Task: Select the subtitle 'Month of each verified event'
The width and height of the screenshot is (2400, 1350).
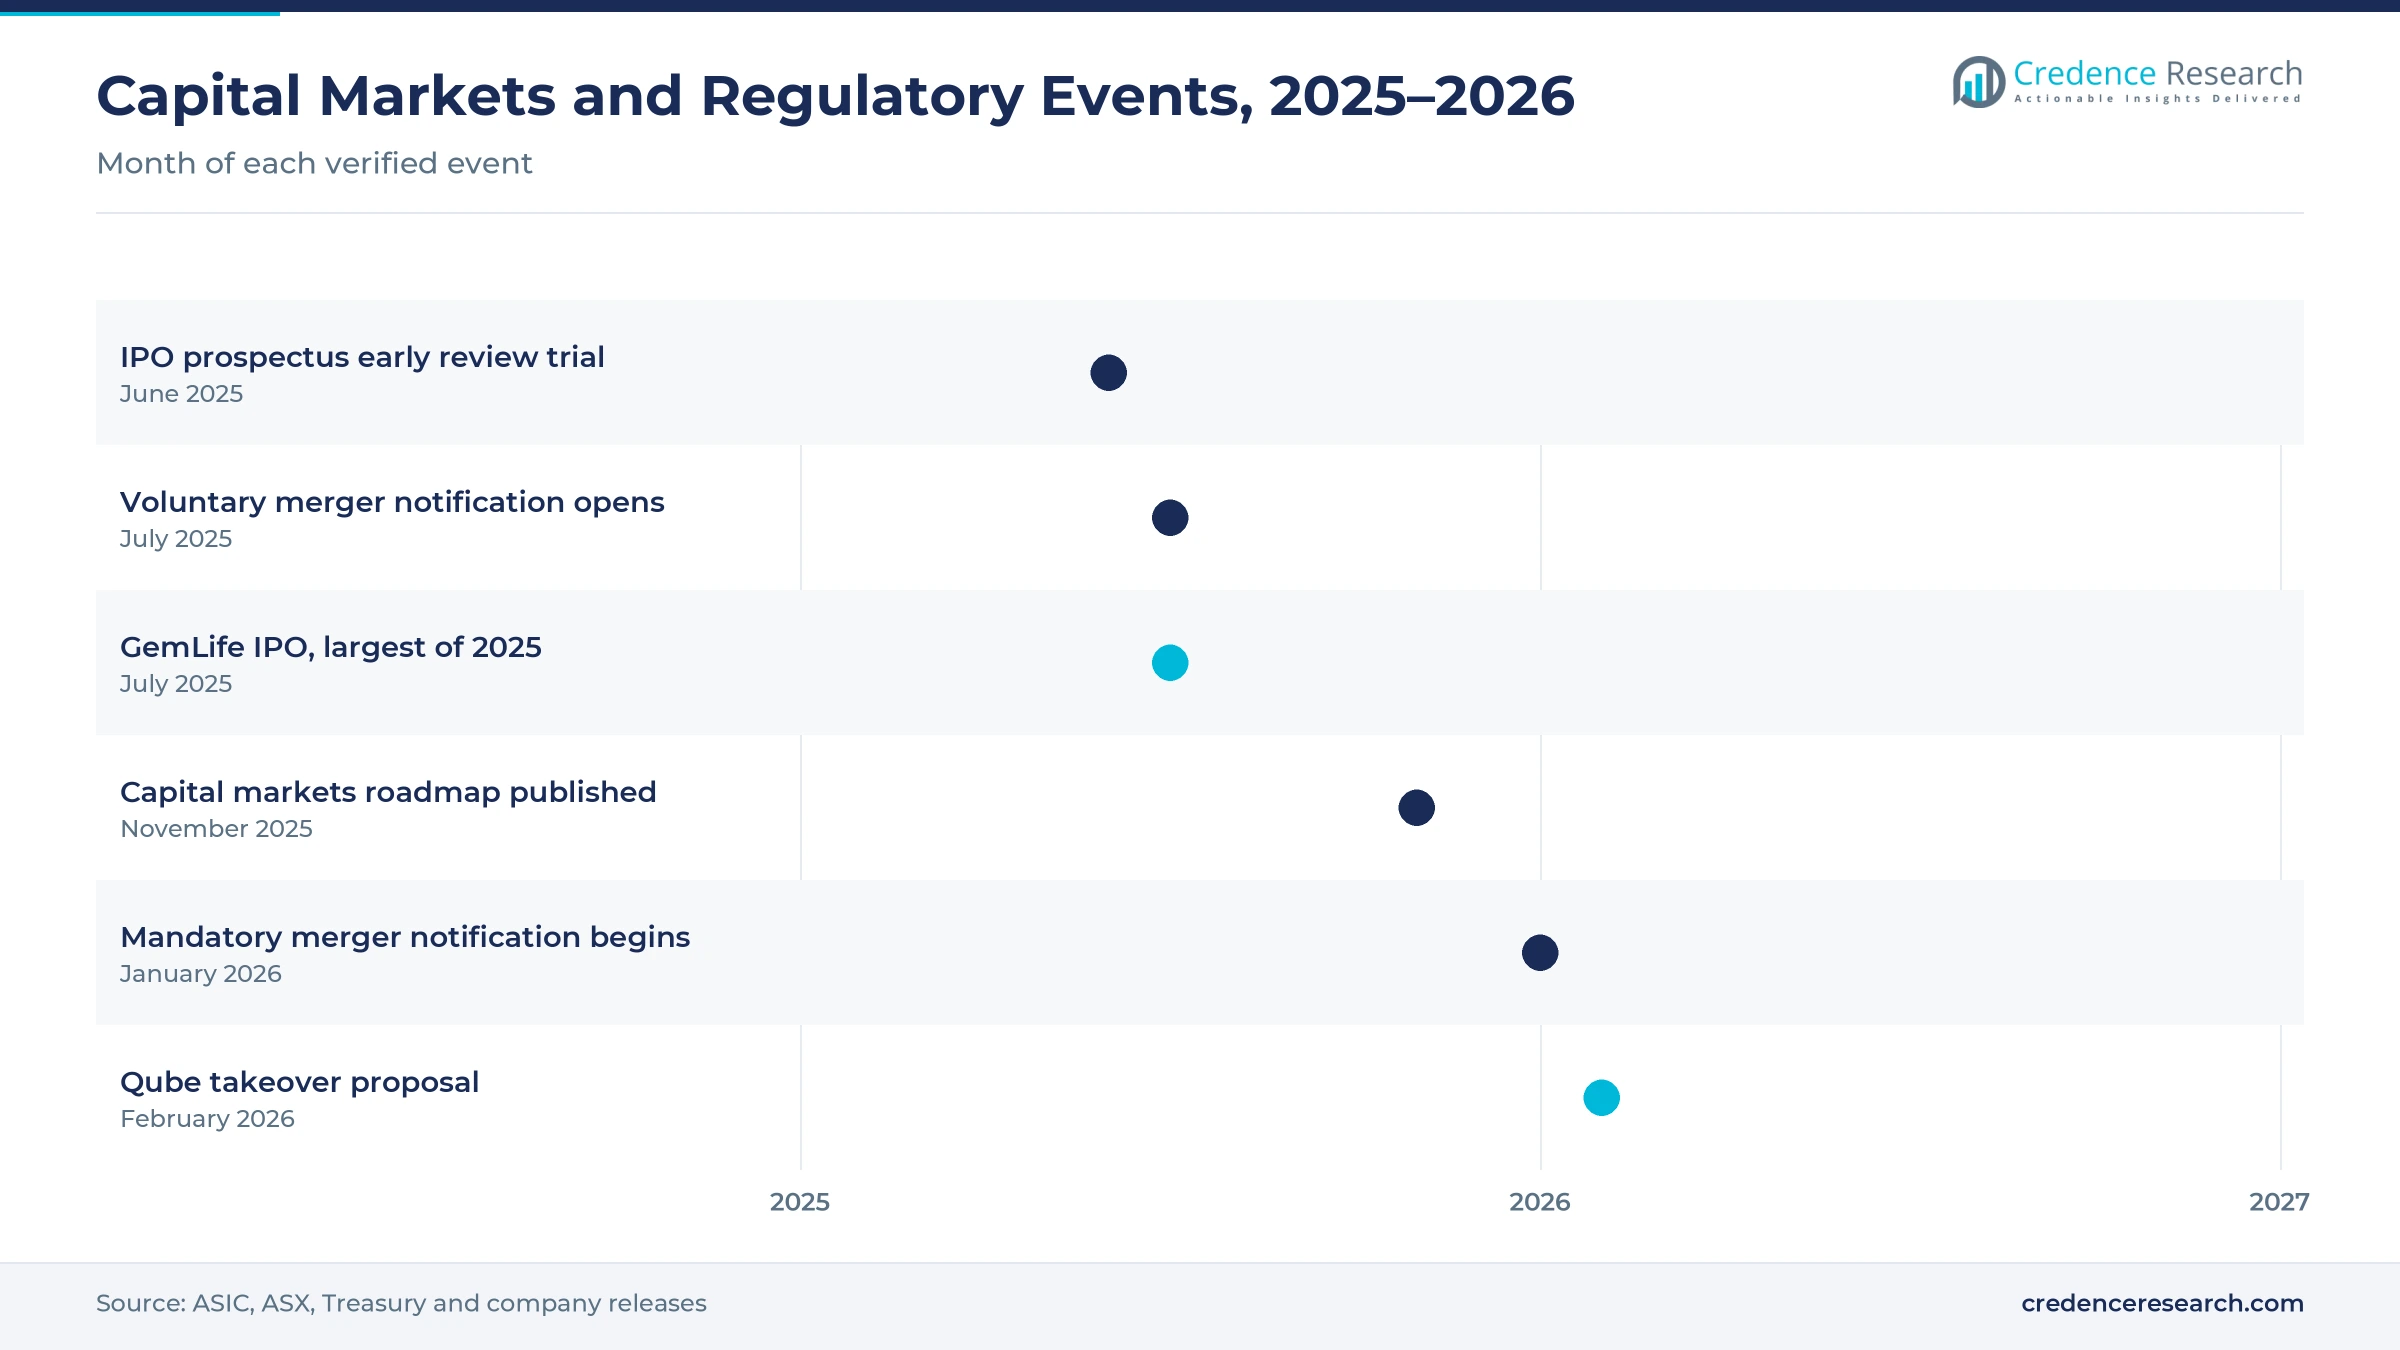Action: pos(314,163)
